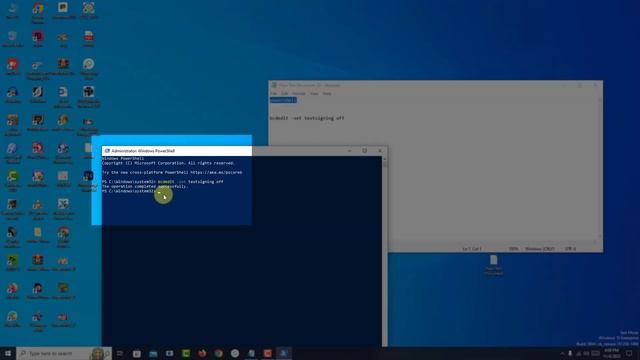Click the taskbar clock
Viewport: 640px width, 360px height.
(611, 353)
